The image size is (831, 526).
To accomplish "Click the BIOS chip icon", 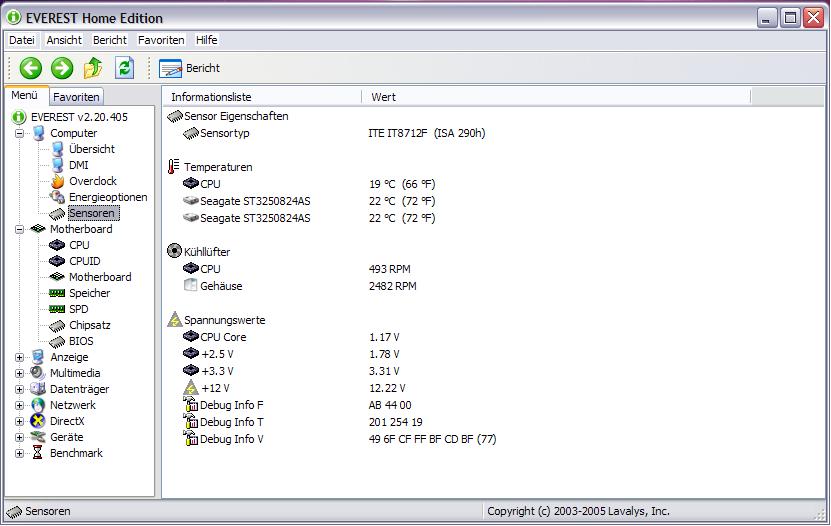I will pos(57,342).
